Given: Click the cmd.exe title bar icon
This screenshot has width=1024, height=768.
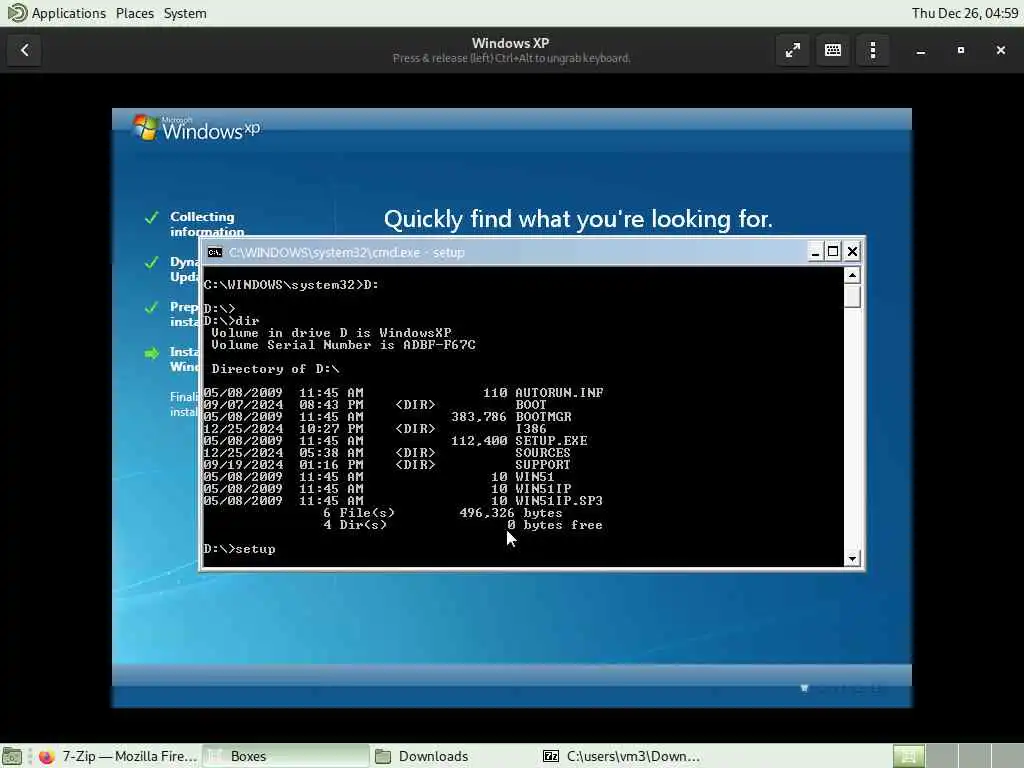Looking at the screenshot, I should tap(214, 252).
